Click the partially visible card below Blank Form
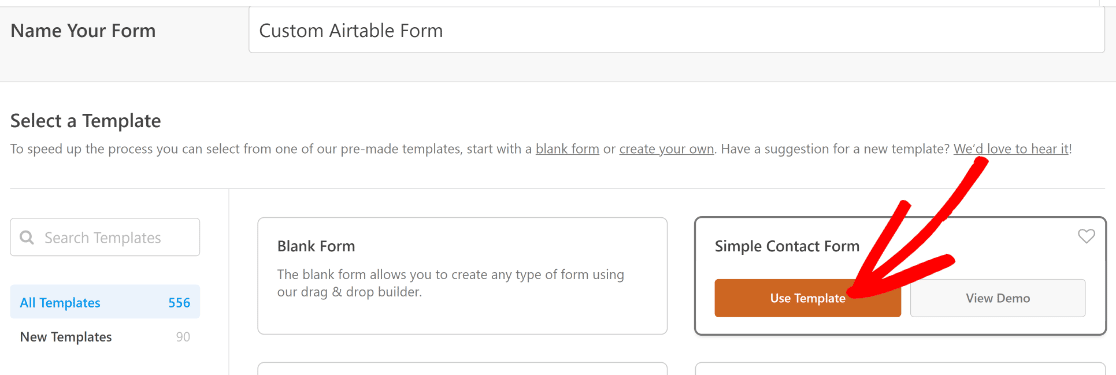 (x=463, y=369)
